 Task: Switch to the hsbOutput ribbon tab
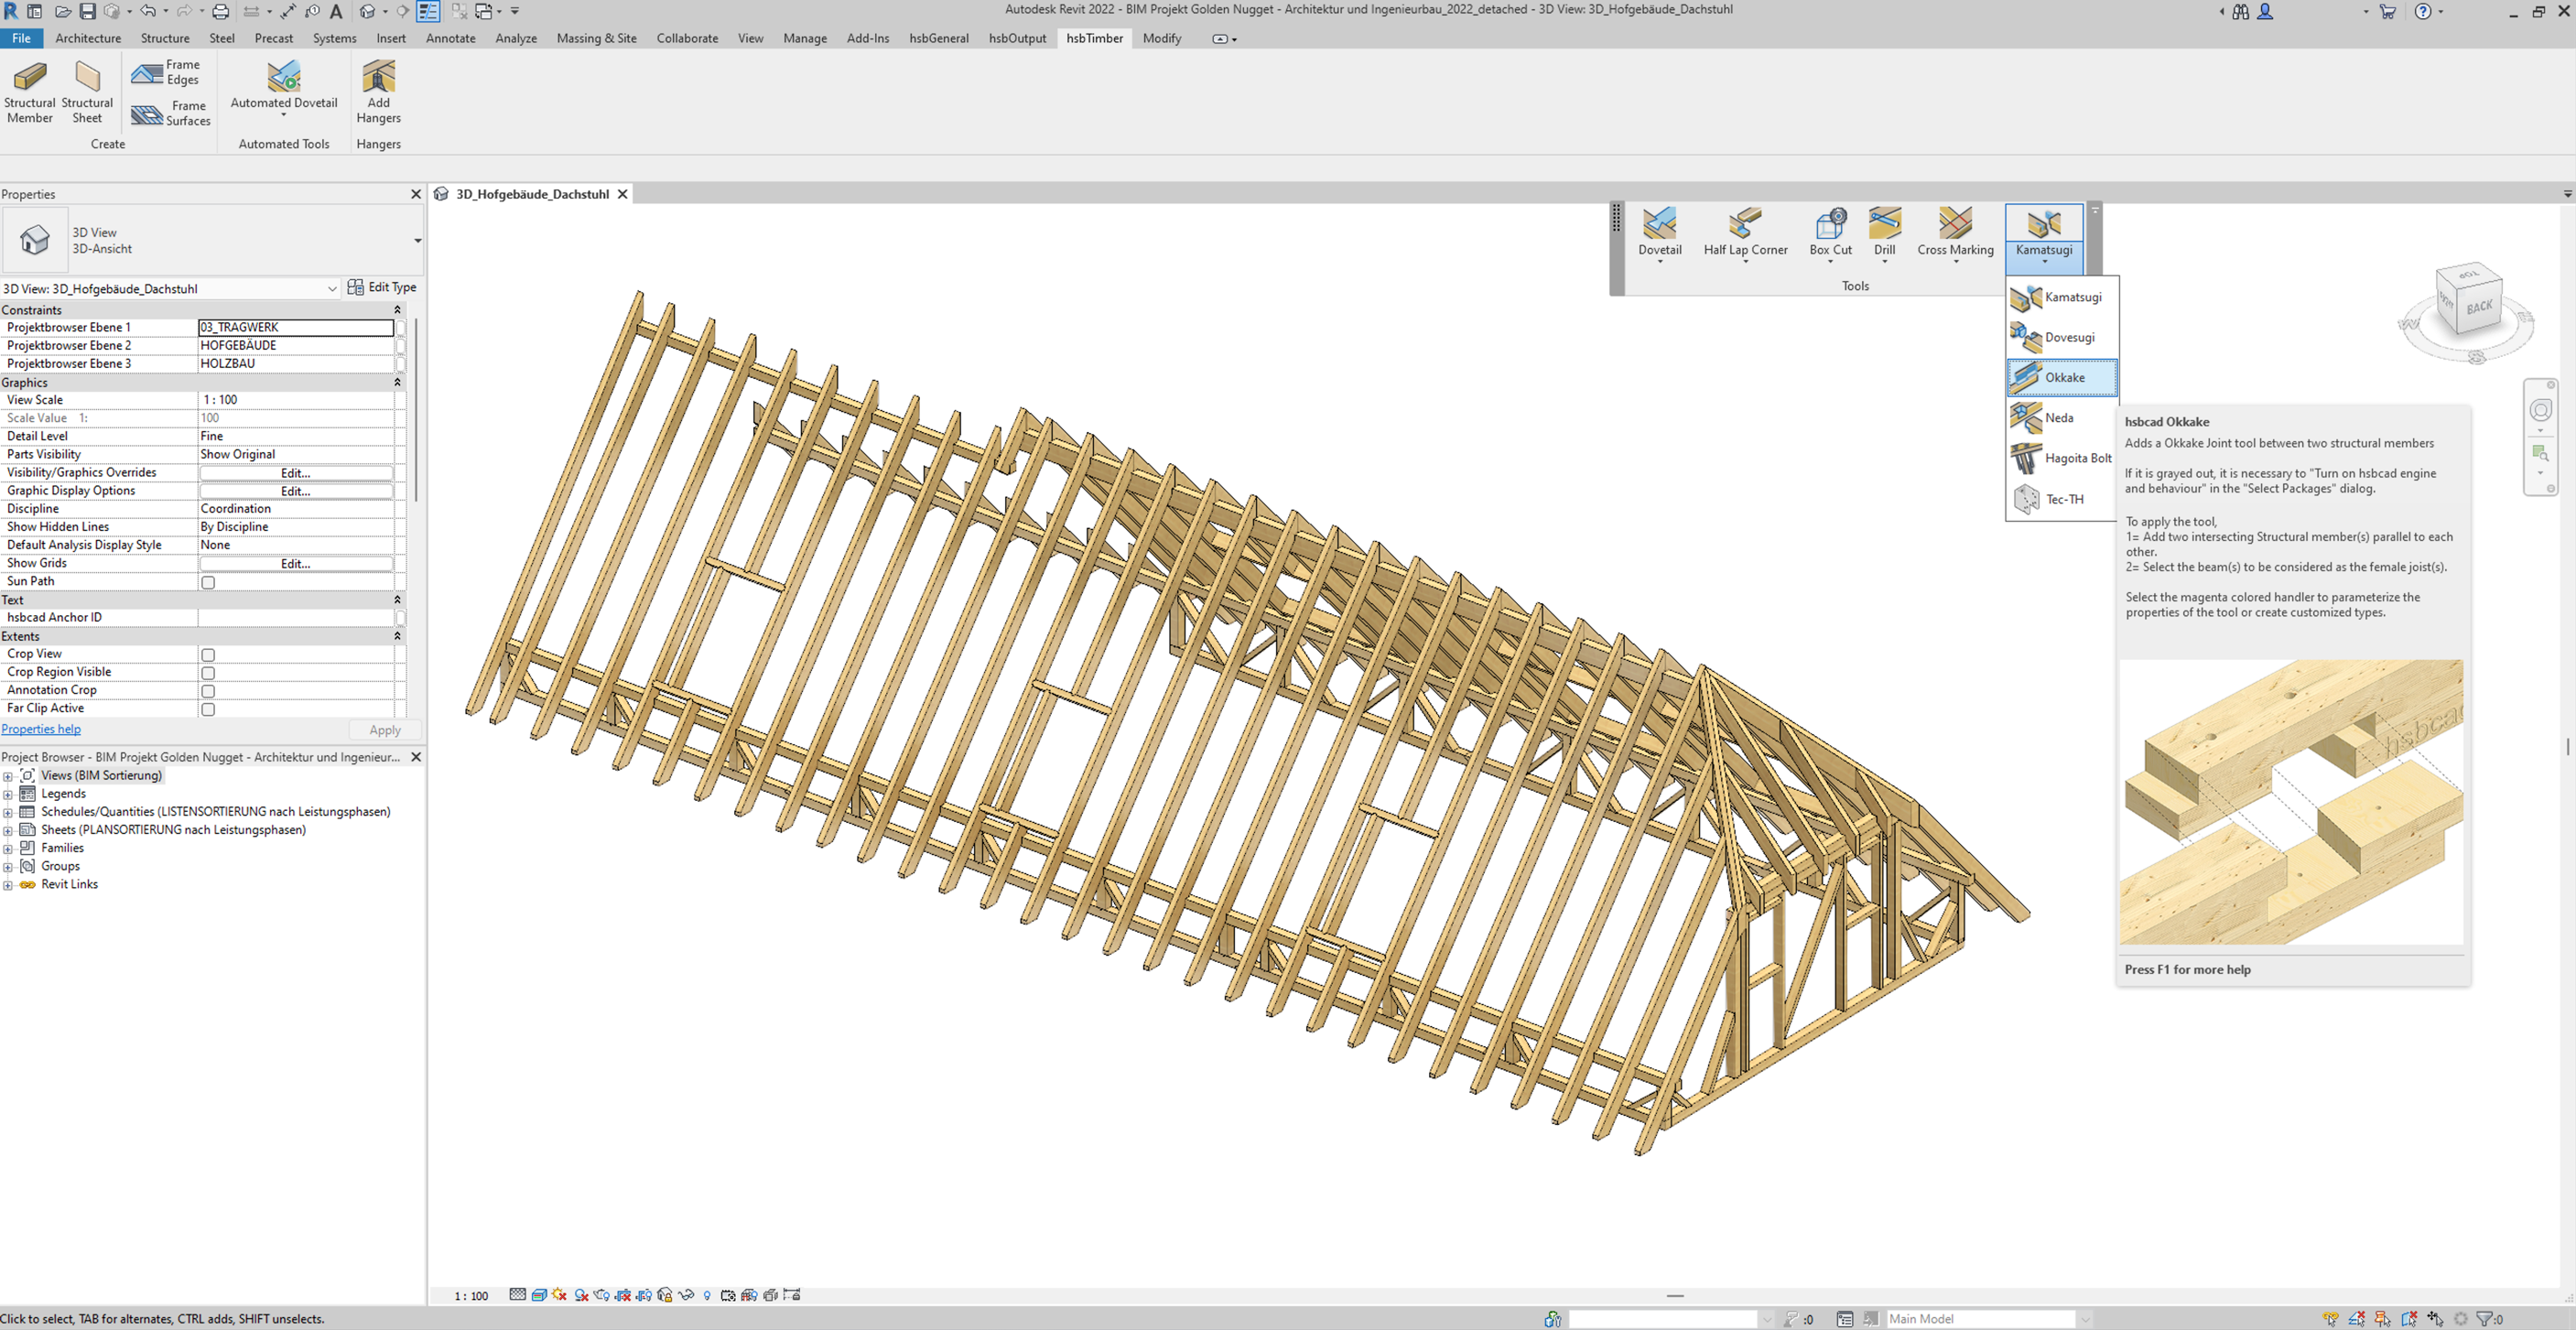point(1017,38)
